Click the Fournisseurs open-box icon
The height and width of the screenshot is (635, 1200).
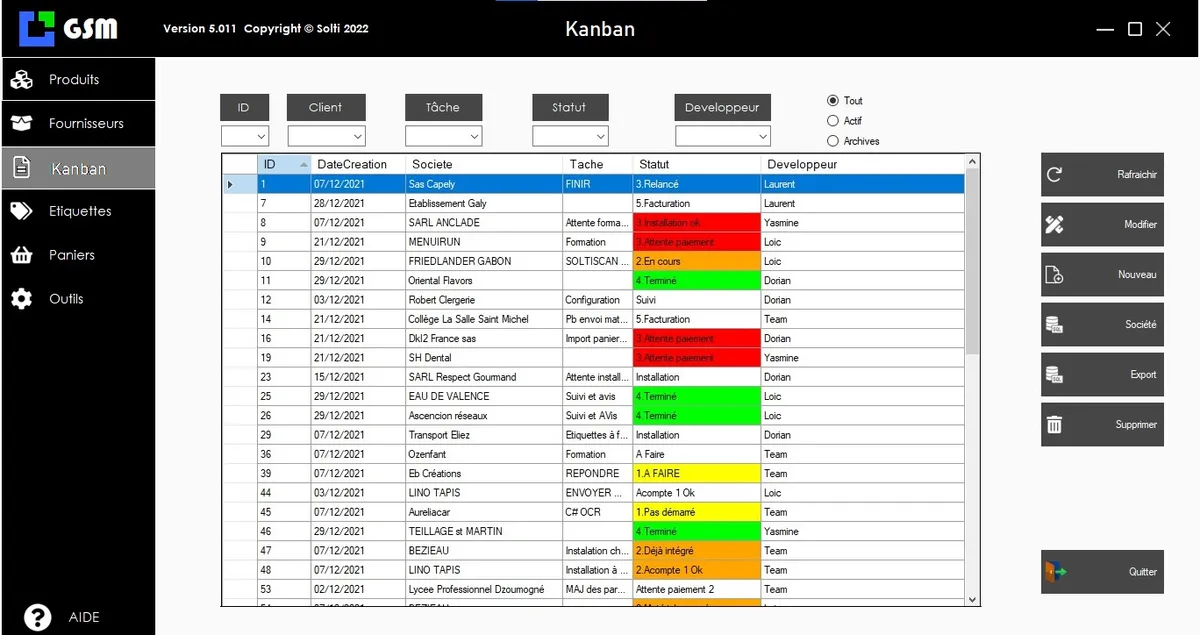(x=22, y=123)
